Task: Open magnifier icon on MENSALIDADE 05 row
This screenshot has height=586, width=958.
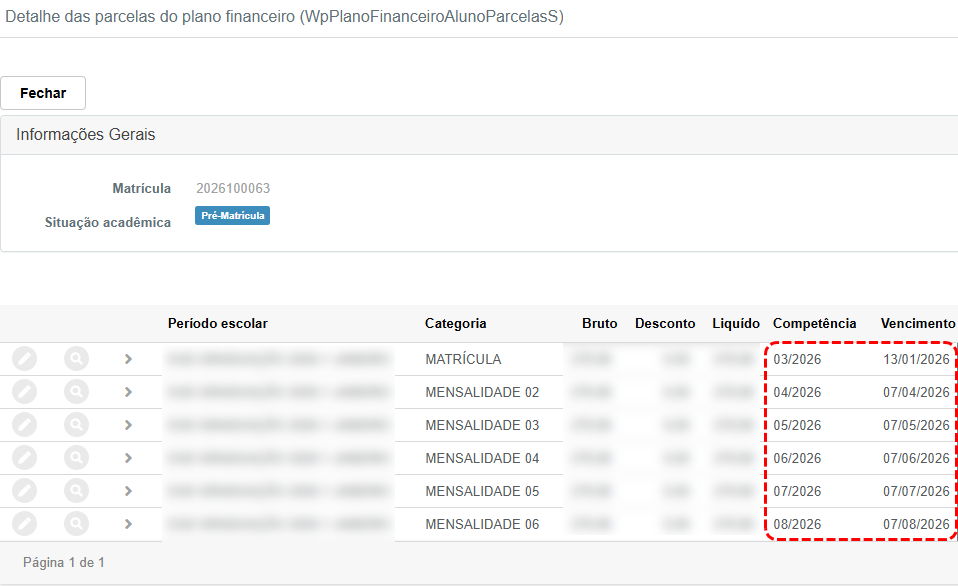Action: 76,491
